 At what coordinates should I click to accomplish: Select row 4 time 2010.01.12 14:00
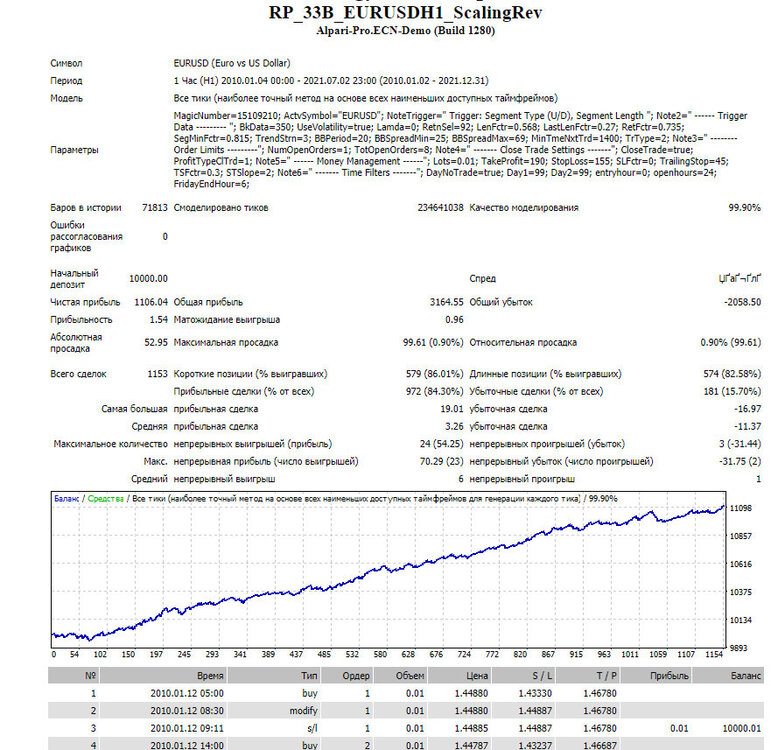click(187, 746)
